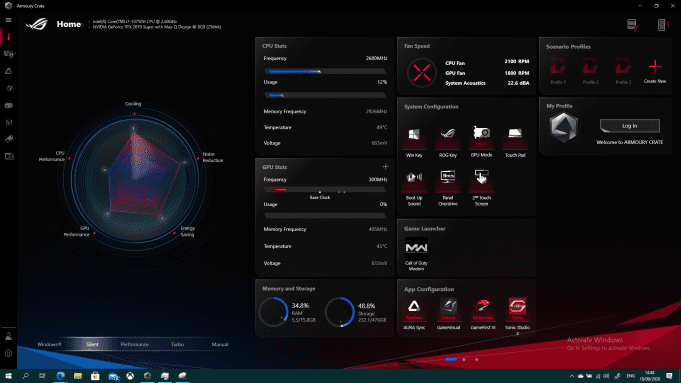
Task: Open the Devices sidebar icon
Action: pyautogui.click(x=9, y=54)
